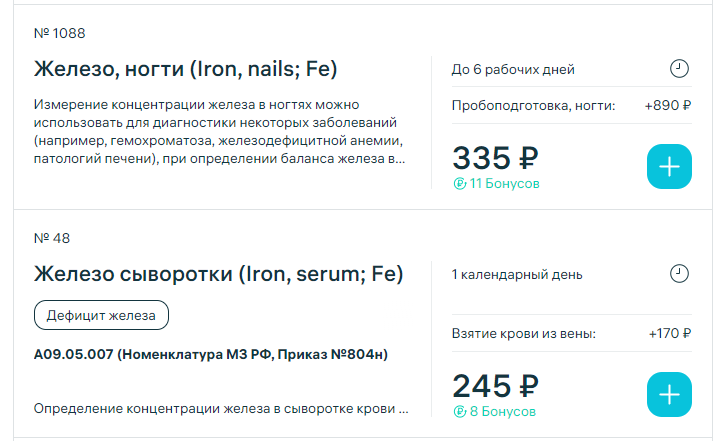Open Железо сыворотки (Iron, serum; Fe) title
This screenshot has width=722, height=441.
(x=219, y=274)
